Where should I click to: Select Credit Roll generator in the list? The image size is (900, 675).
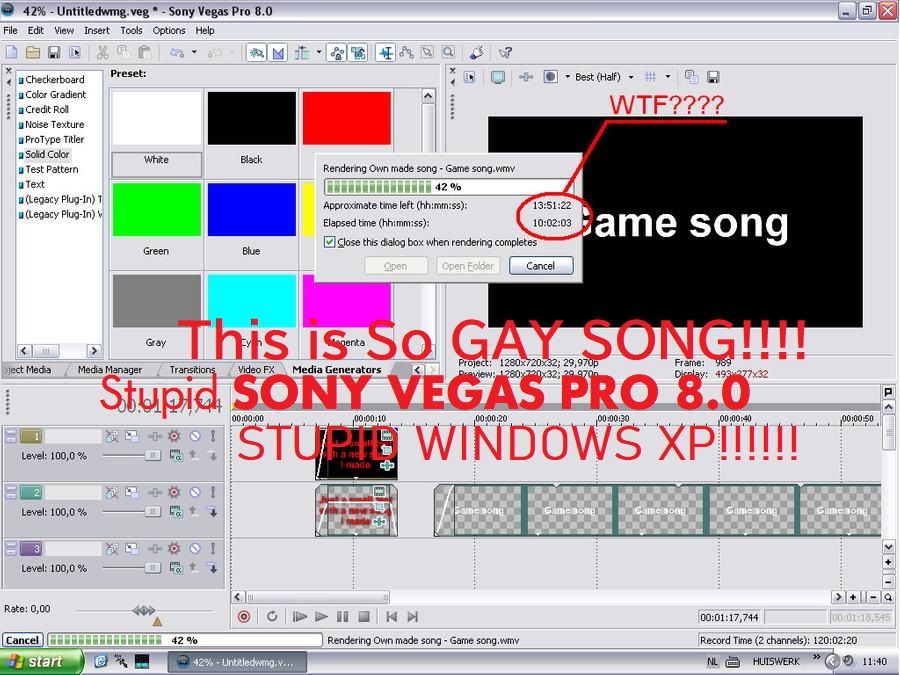[46, 109]
